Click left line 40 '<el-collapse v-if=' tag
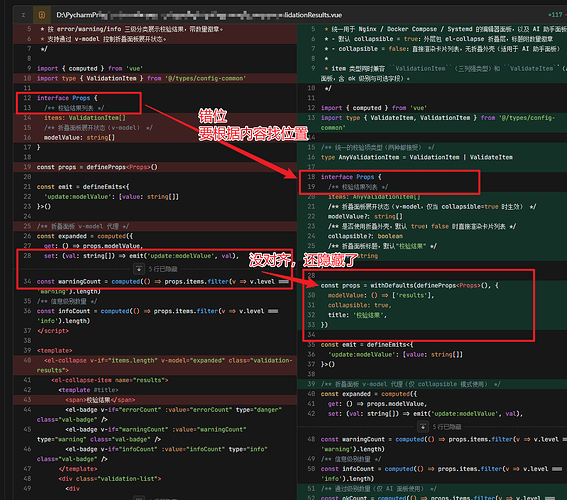 click(x=164, y=365)
